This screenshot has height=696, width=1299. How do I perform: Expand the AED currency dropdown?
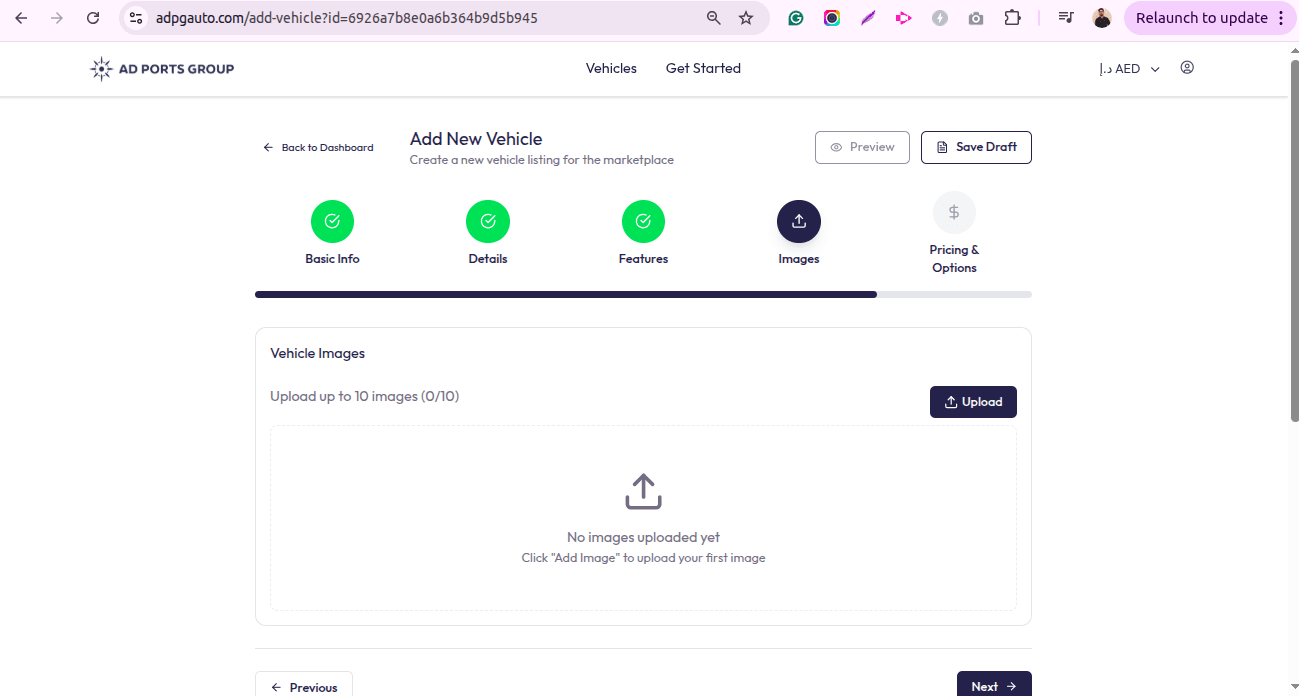[x=1129, y=69]
